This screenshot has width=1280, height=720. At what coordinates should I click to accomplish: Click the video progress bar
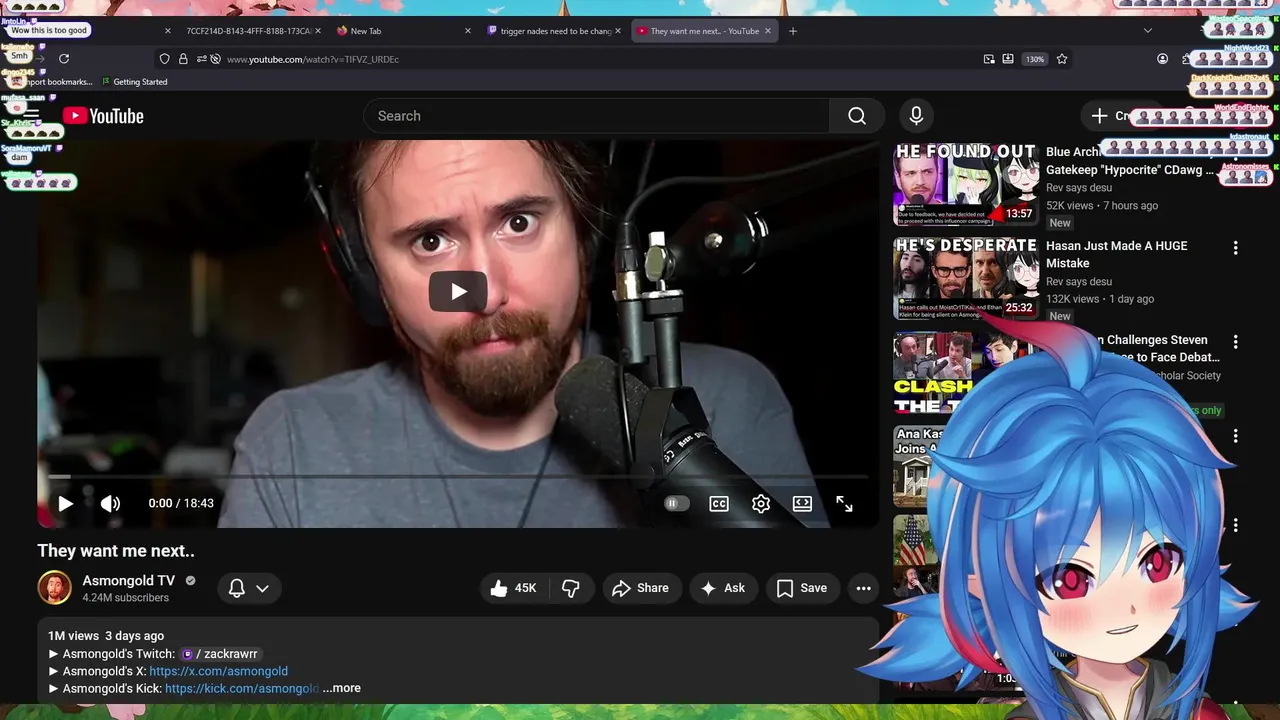click(458, 477)
